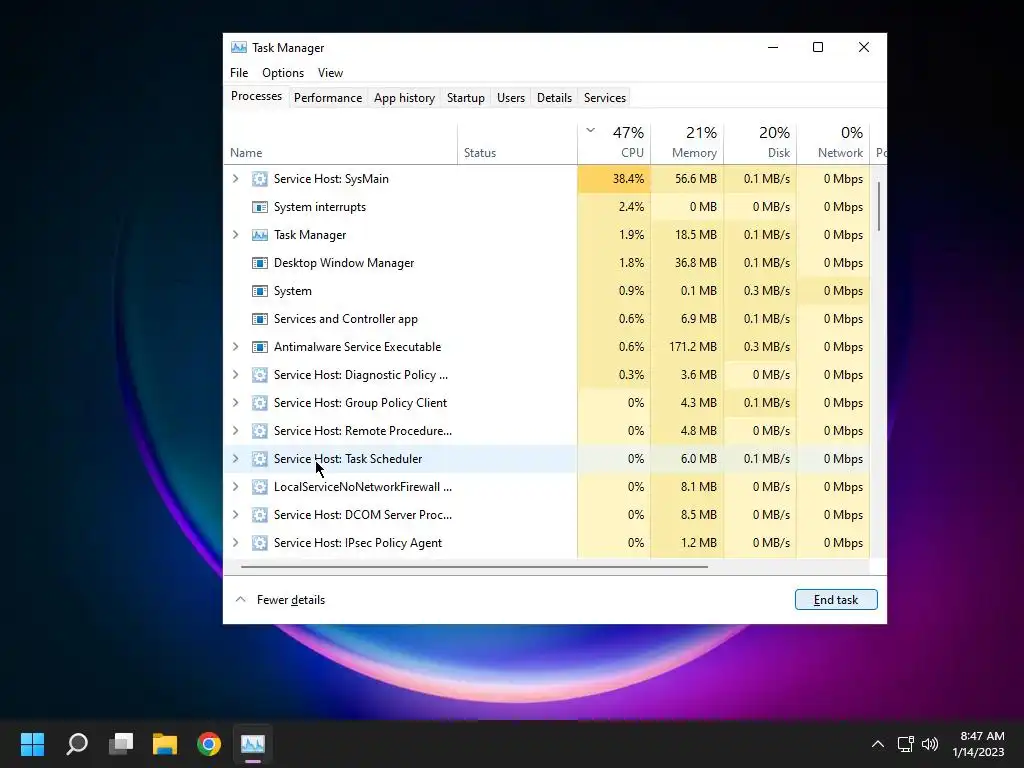Expand LocalServiceNoNetworkFirewall group

click(x=236, y=487)
